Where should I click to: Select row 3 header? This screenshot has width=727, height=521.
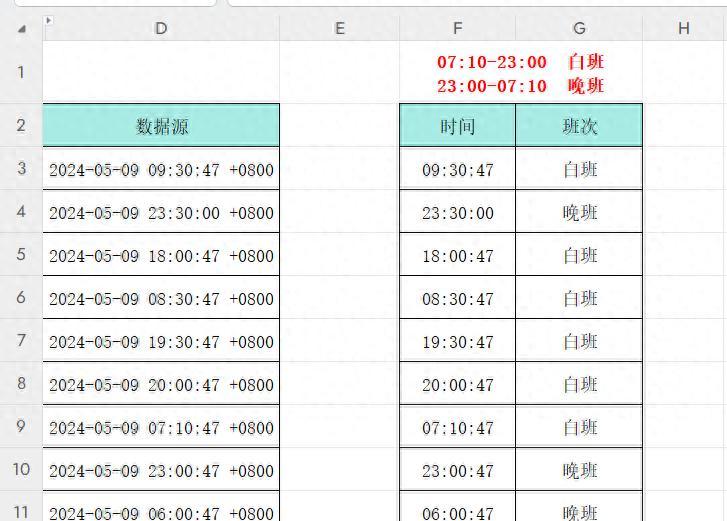21,168
